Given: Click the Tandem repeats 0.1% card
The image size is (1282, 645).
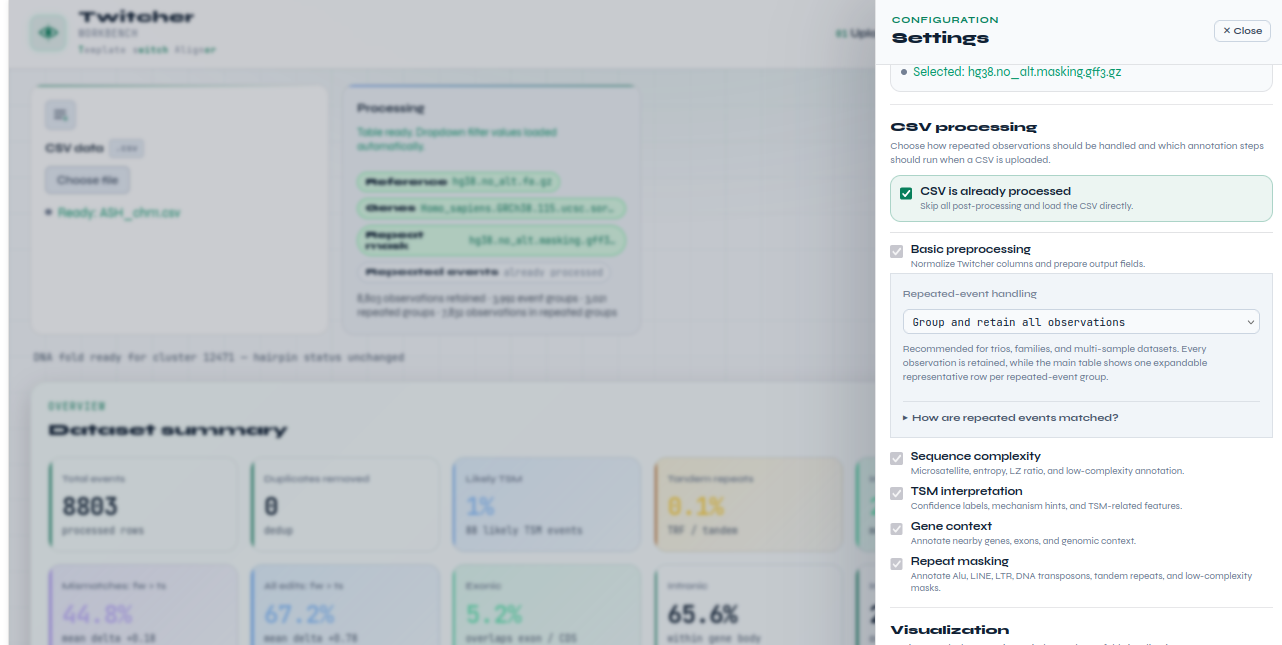Looking at the screenshot, I should point(749,504).
